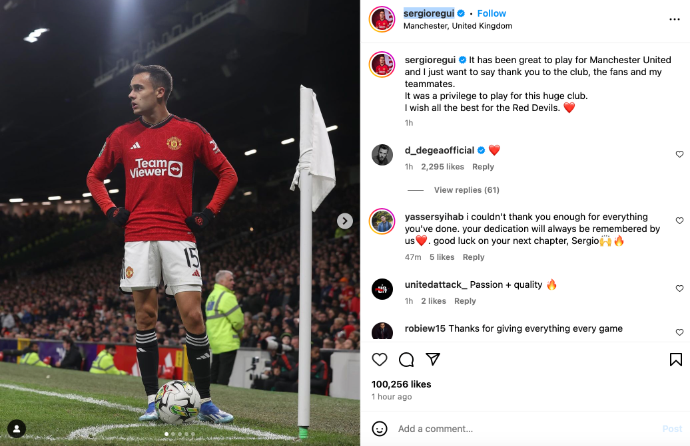Screen dimensions: 690x446
Task: Follow sergioregui account
Action: pos(492,14)
